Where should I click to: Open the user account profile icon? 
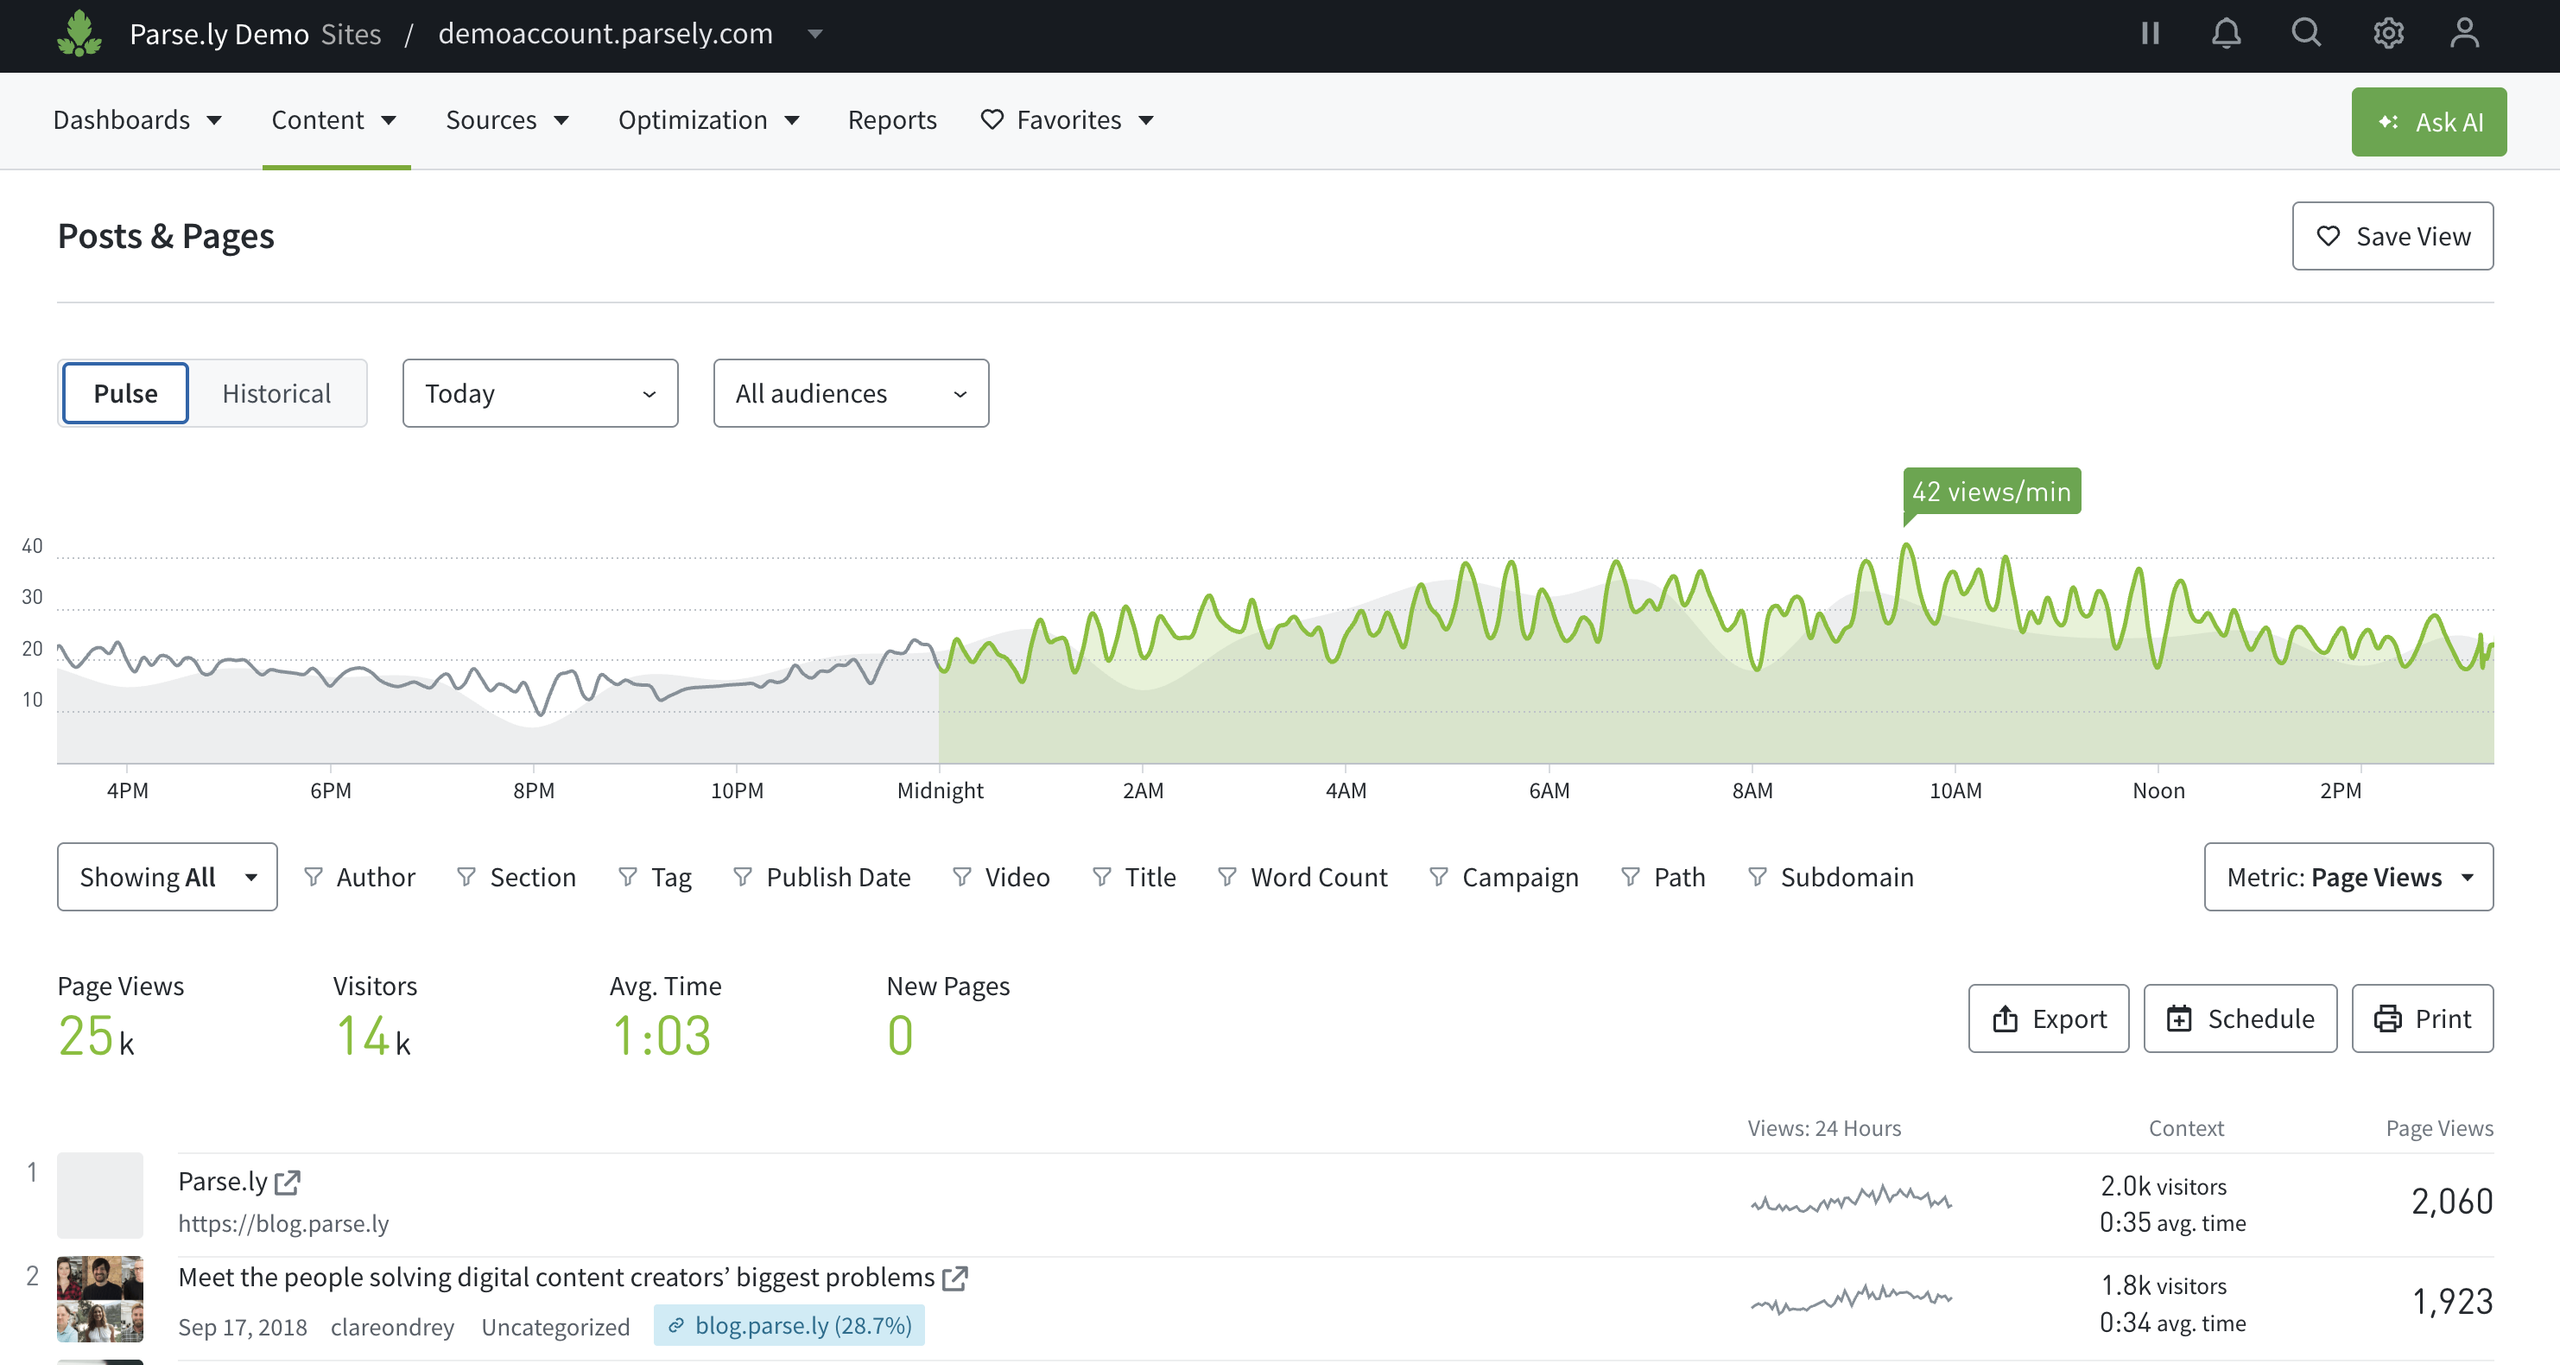click(x=2465, y=34)
